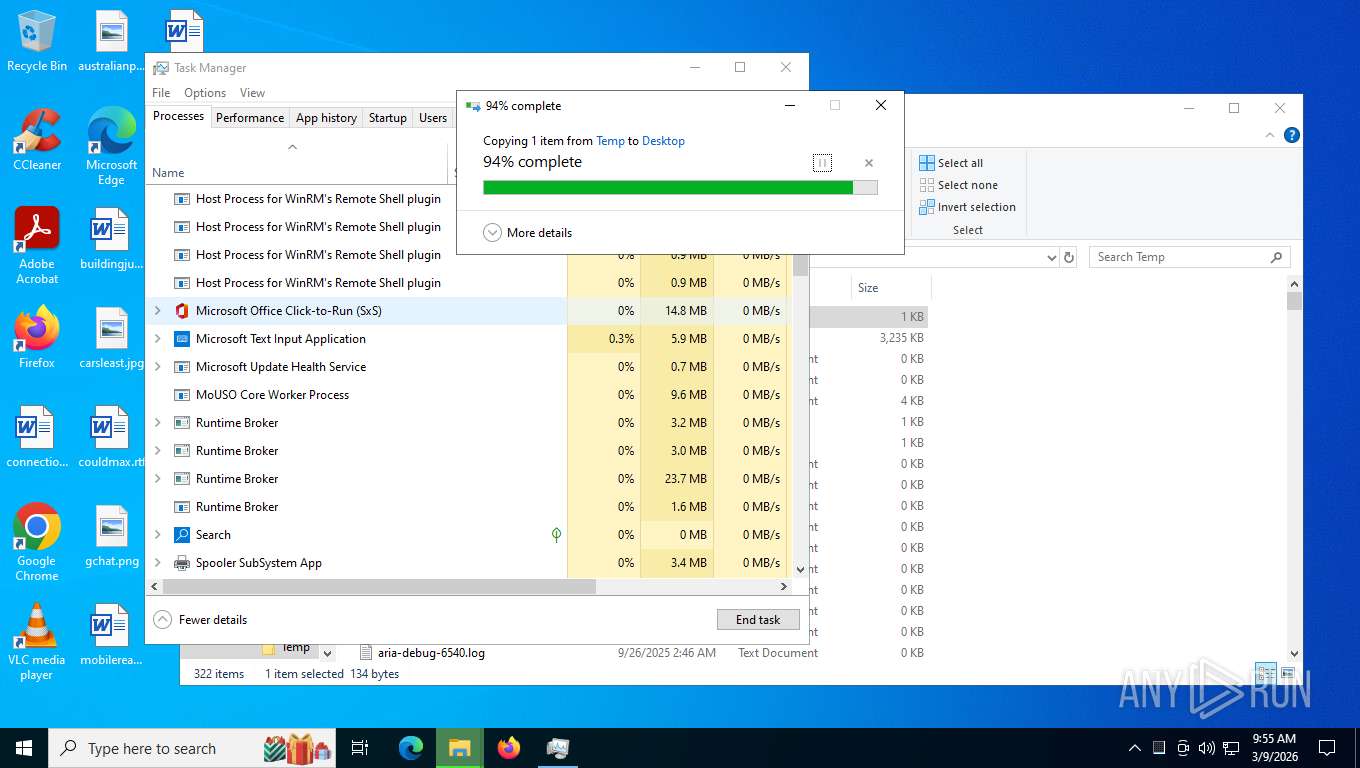Open the Action Center notifications icon
This screenshot has height=768, width=1360.
[x=1327, y=748]
